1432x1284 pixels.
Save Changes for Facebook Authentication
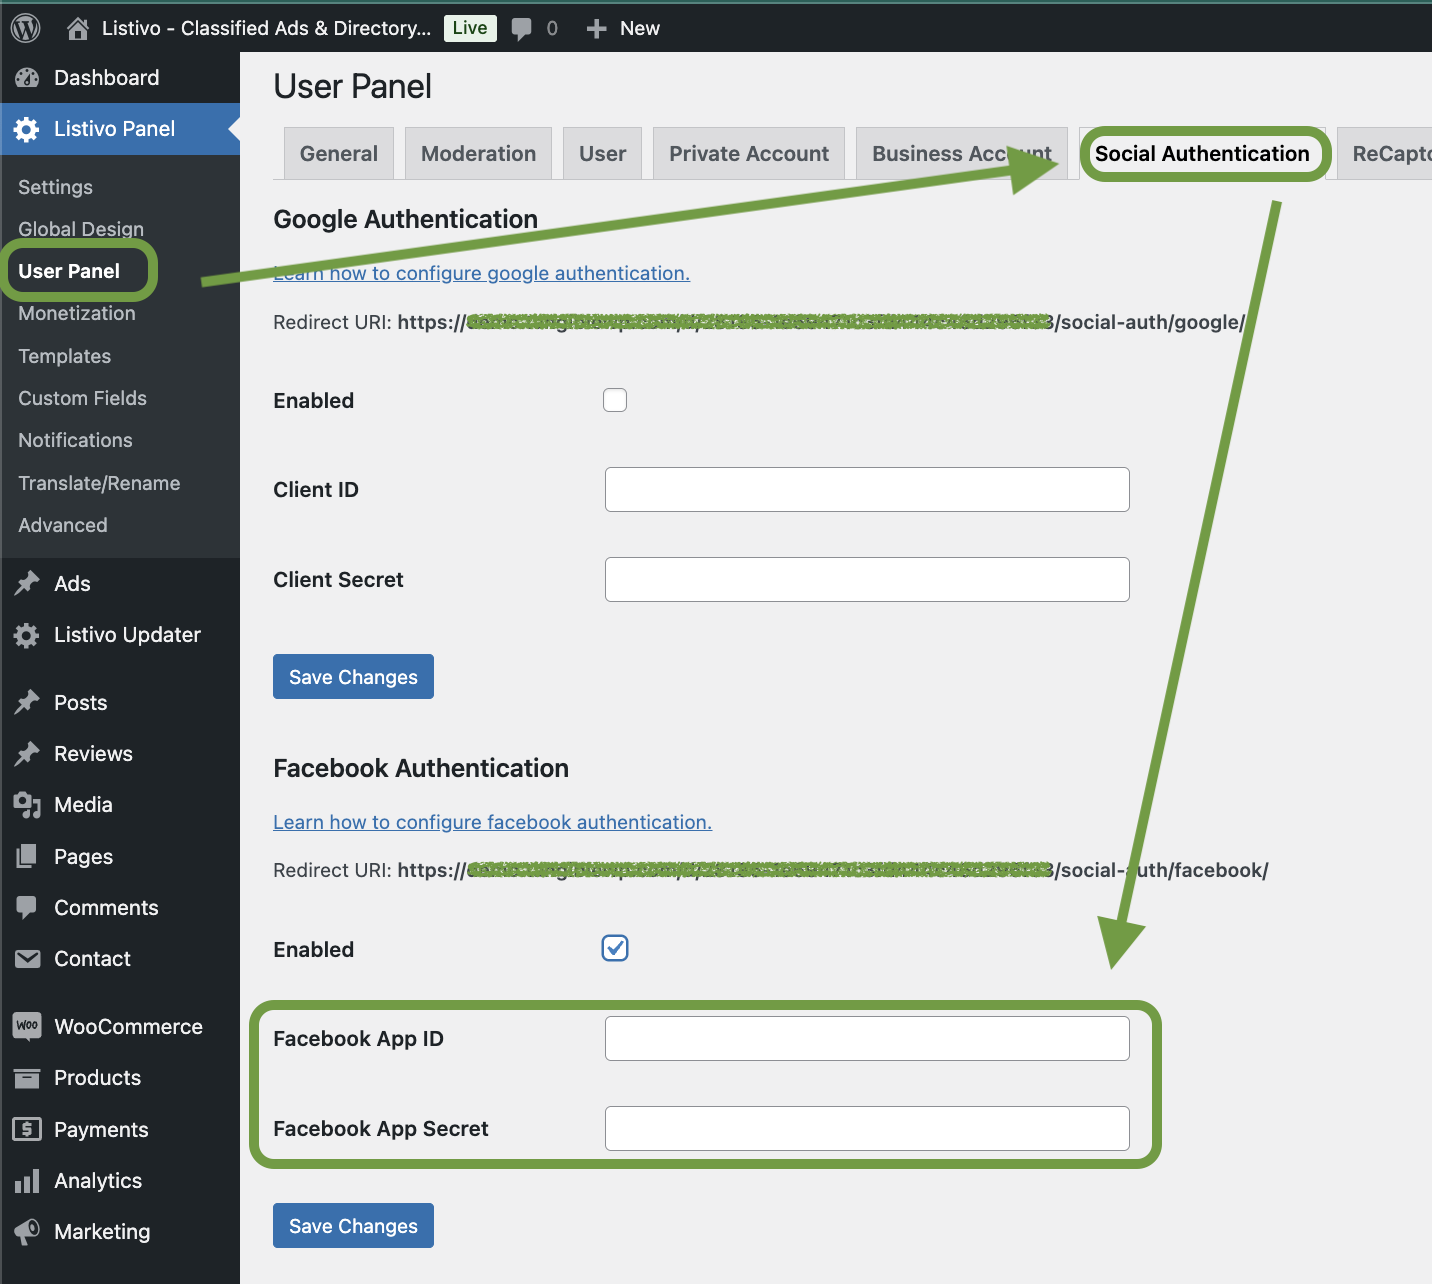pos(353,1226)
